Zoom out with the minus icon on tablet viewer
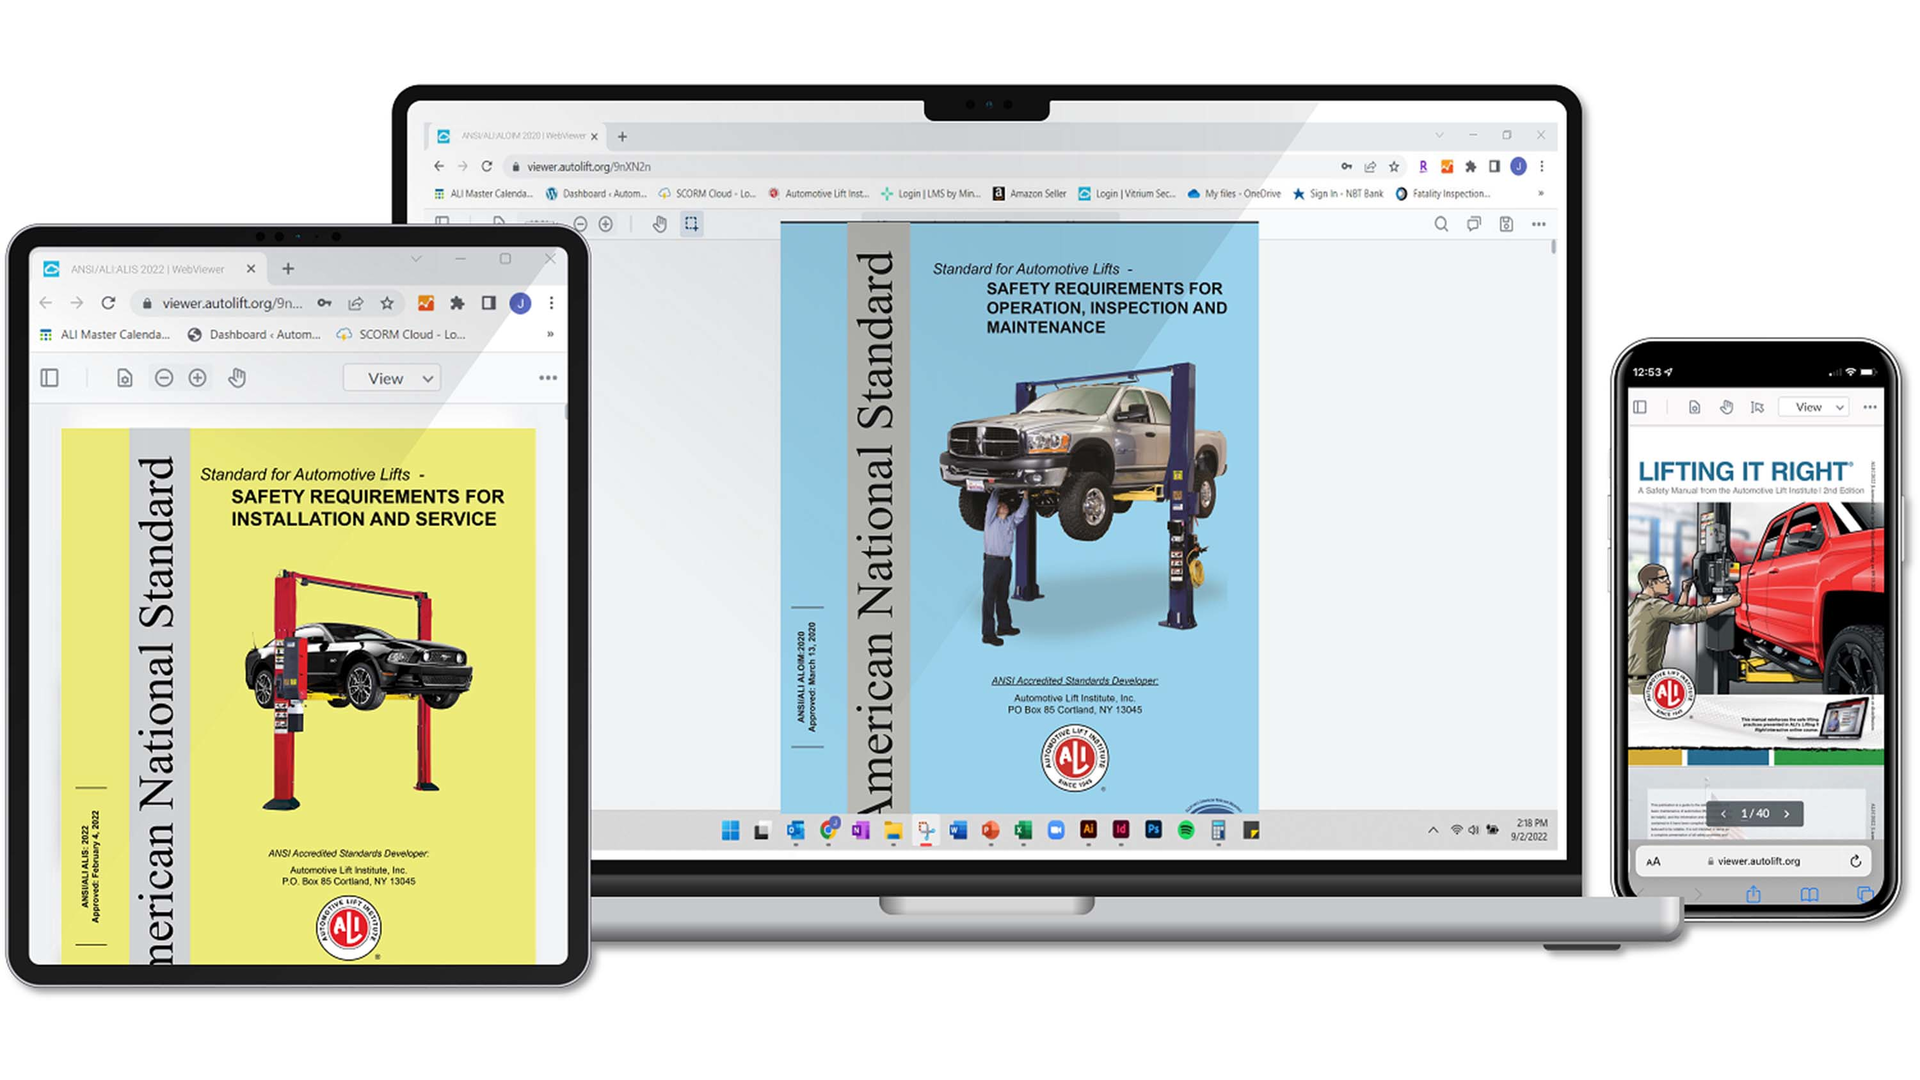 pyautogui.click(x=164, y=377)
